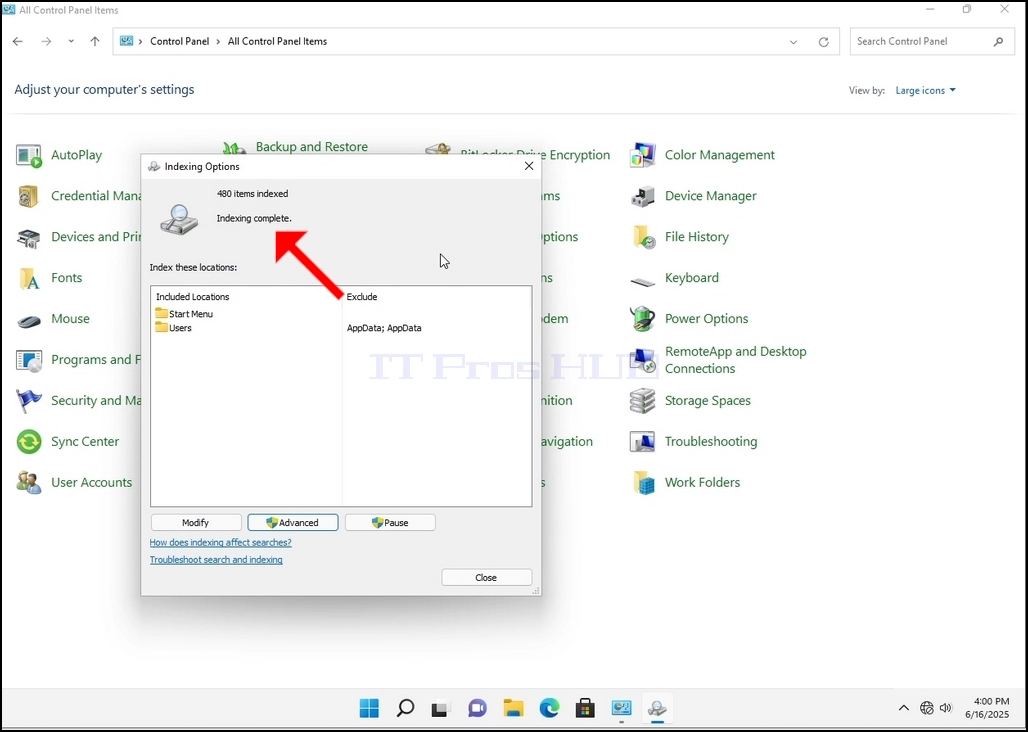
Task: Open the Fonts icon
Action: pos(29,278)
